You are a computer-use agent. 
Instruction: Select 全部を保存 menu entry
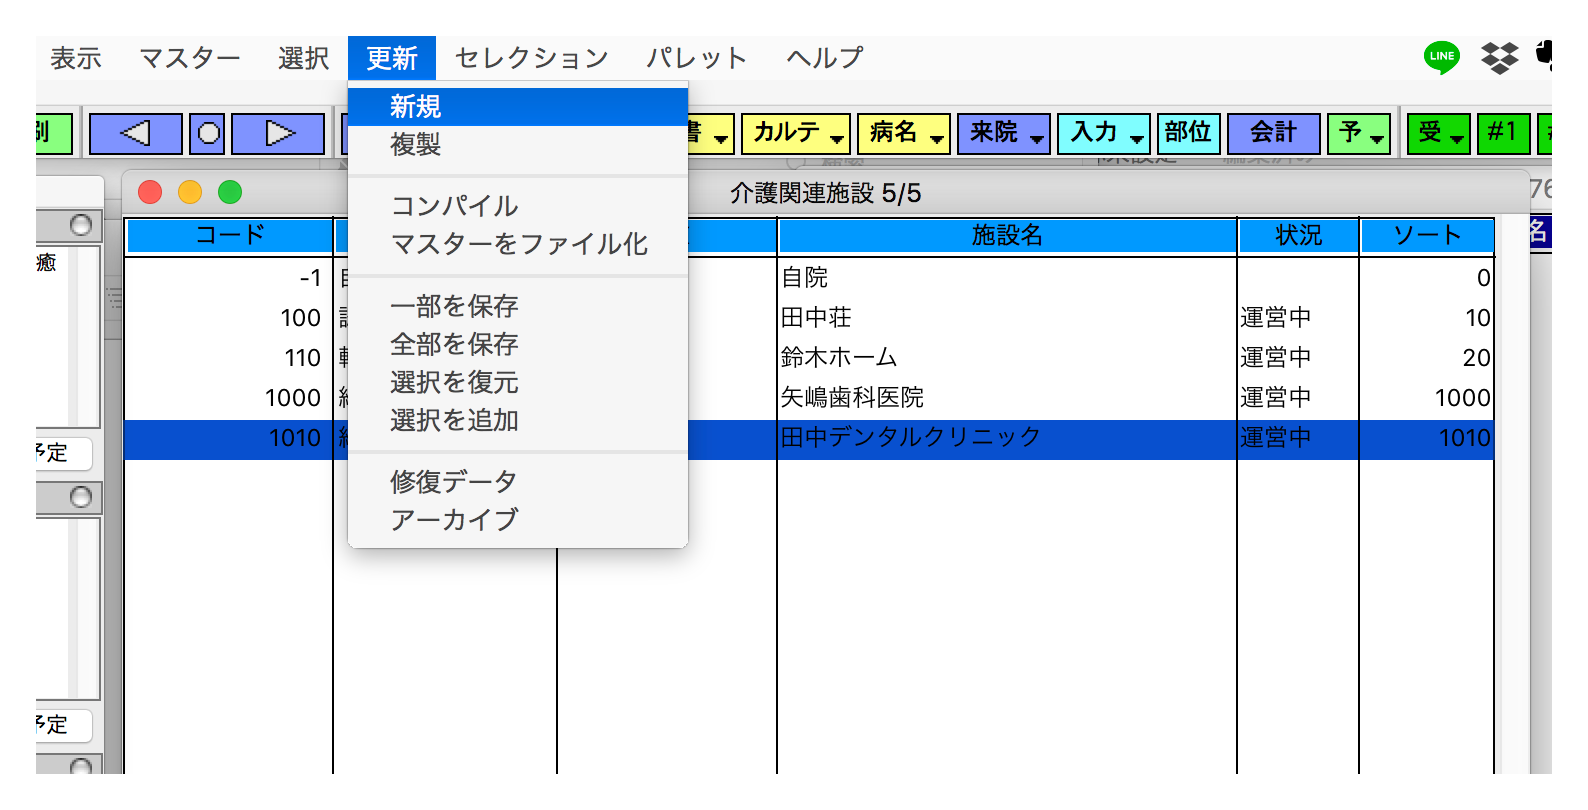pyautogui.click(x=454, y=344)
